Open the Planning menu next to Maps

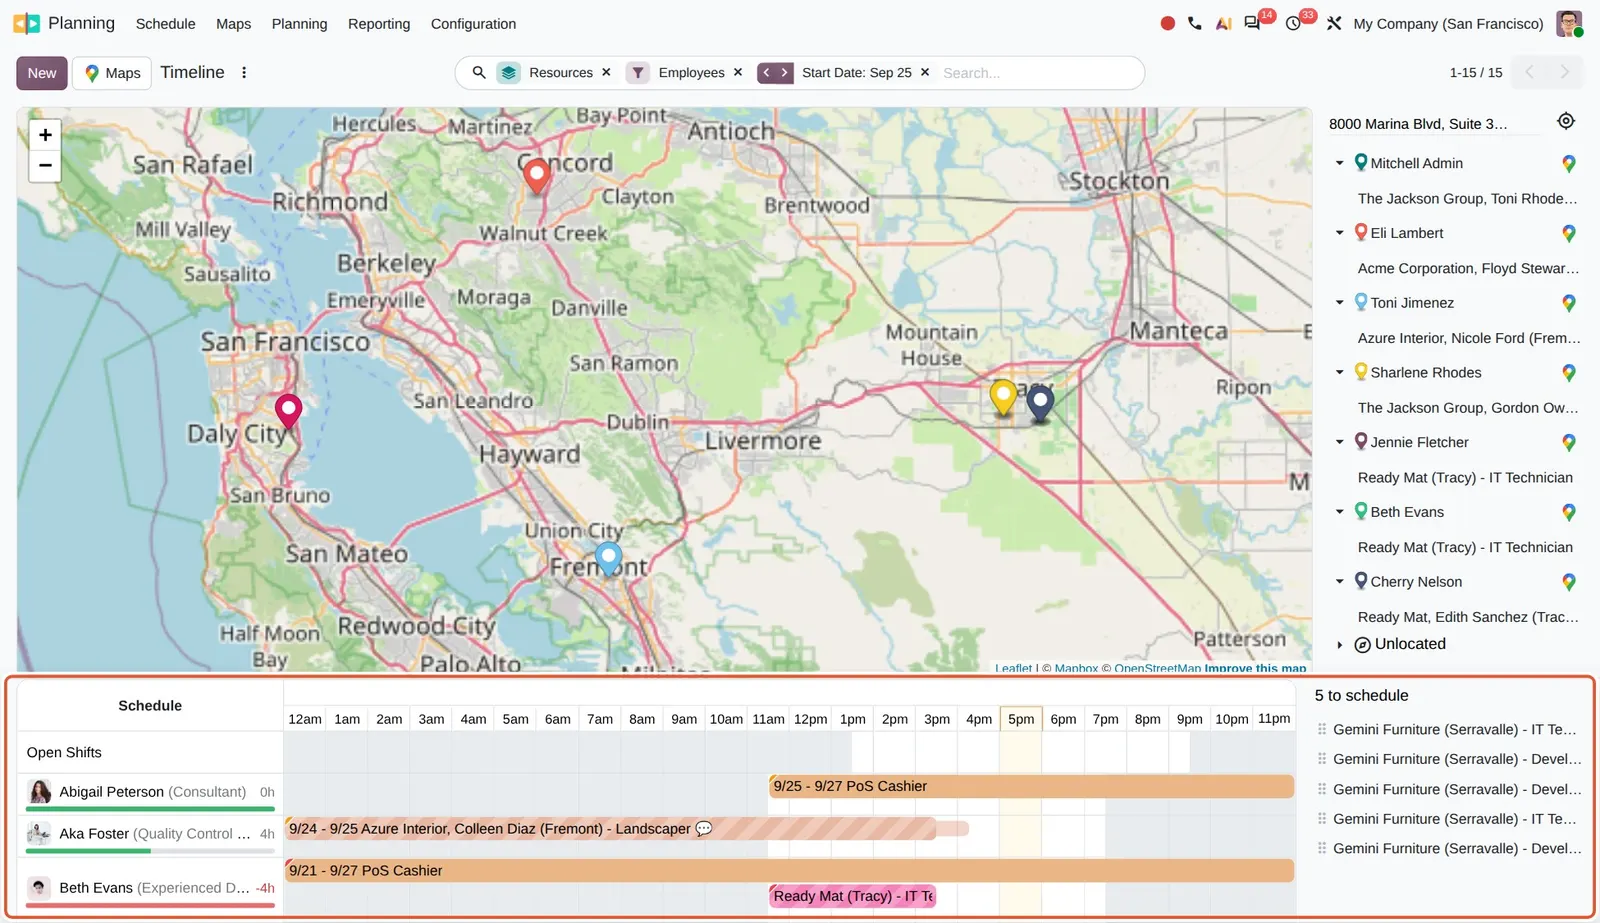tap(300, 23)
